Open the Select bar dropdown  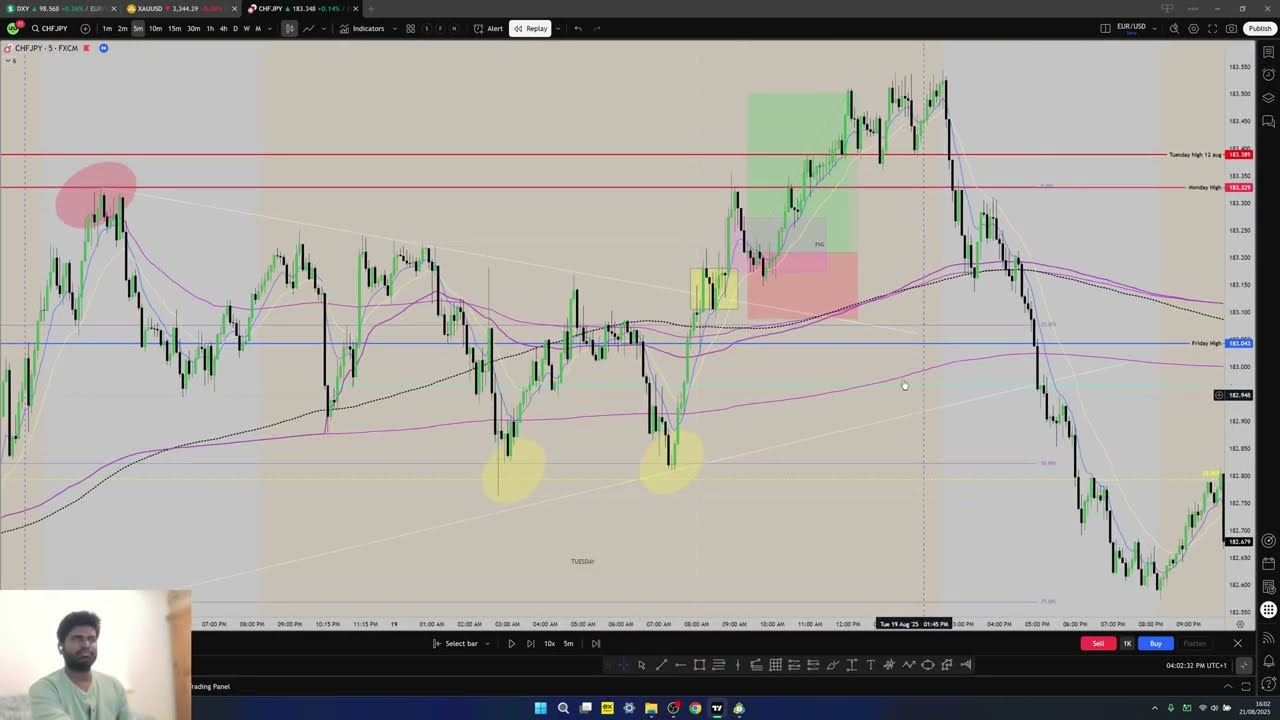[461, 643]
